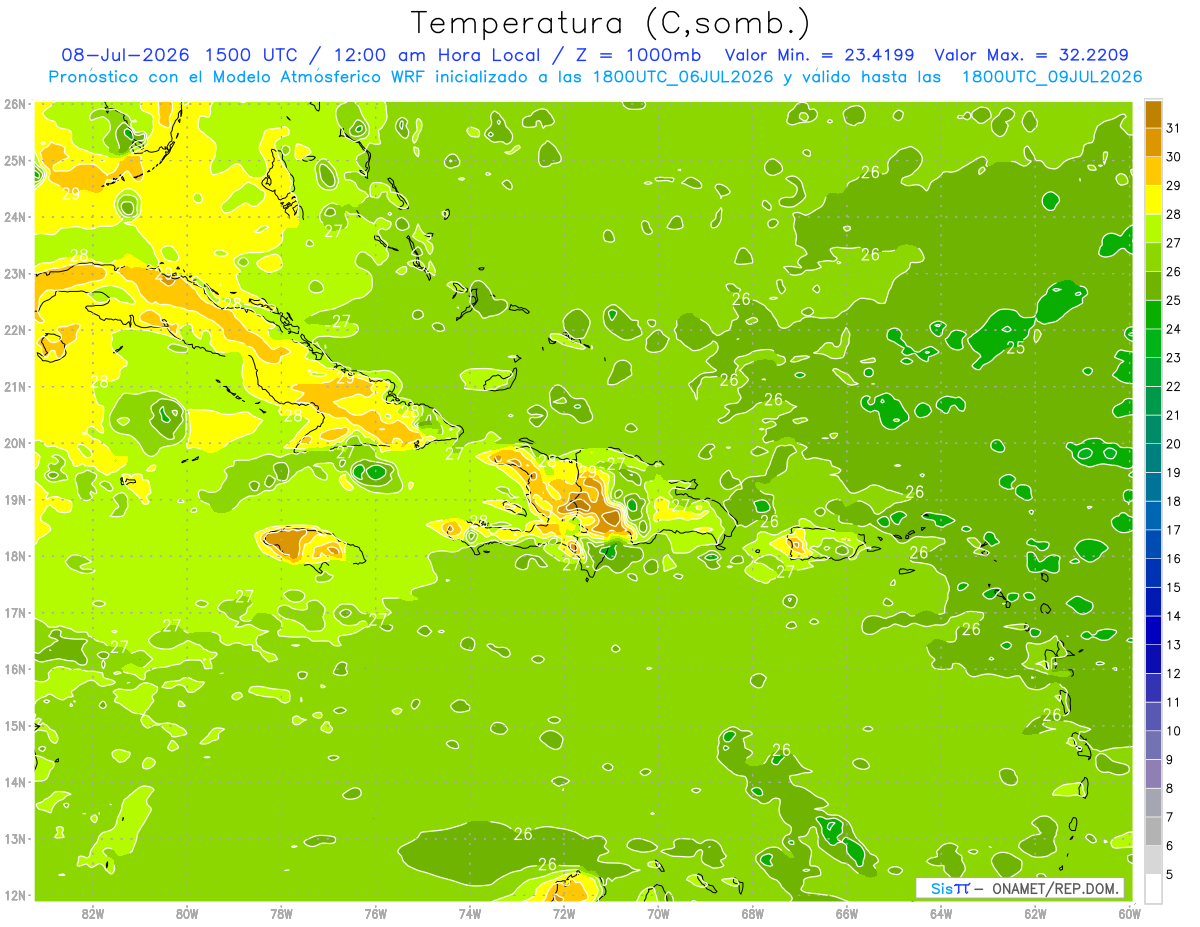Click the longitude axis label '62W'
Viewport: 1200px width, 927px height.
1035,913
